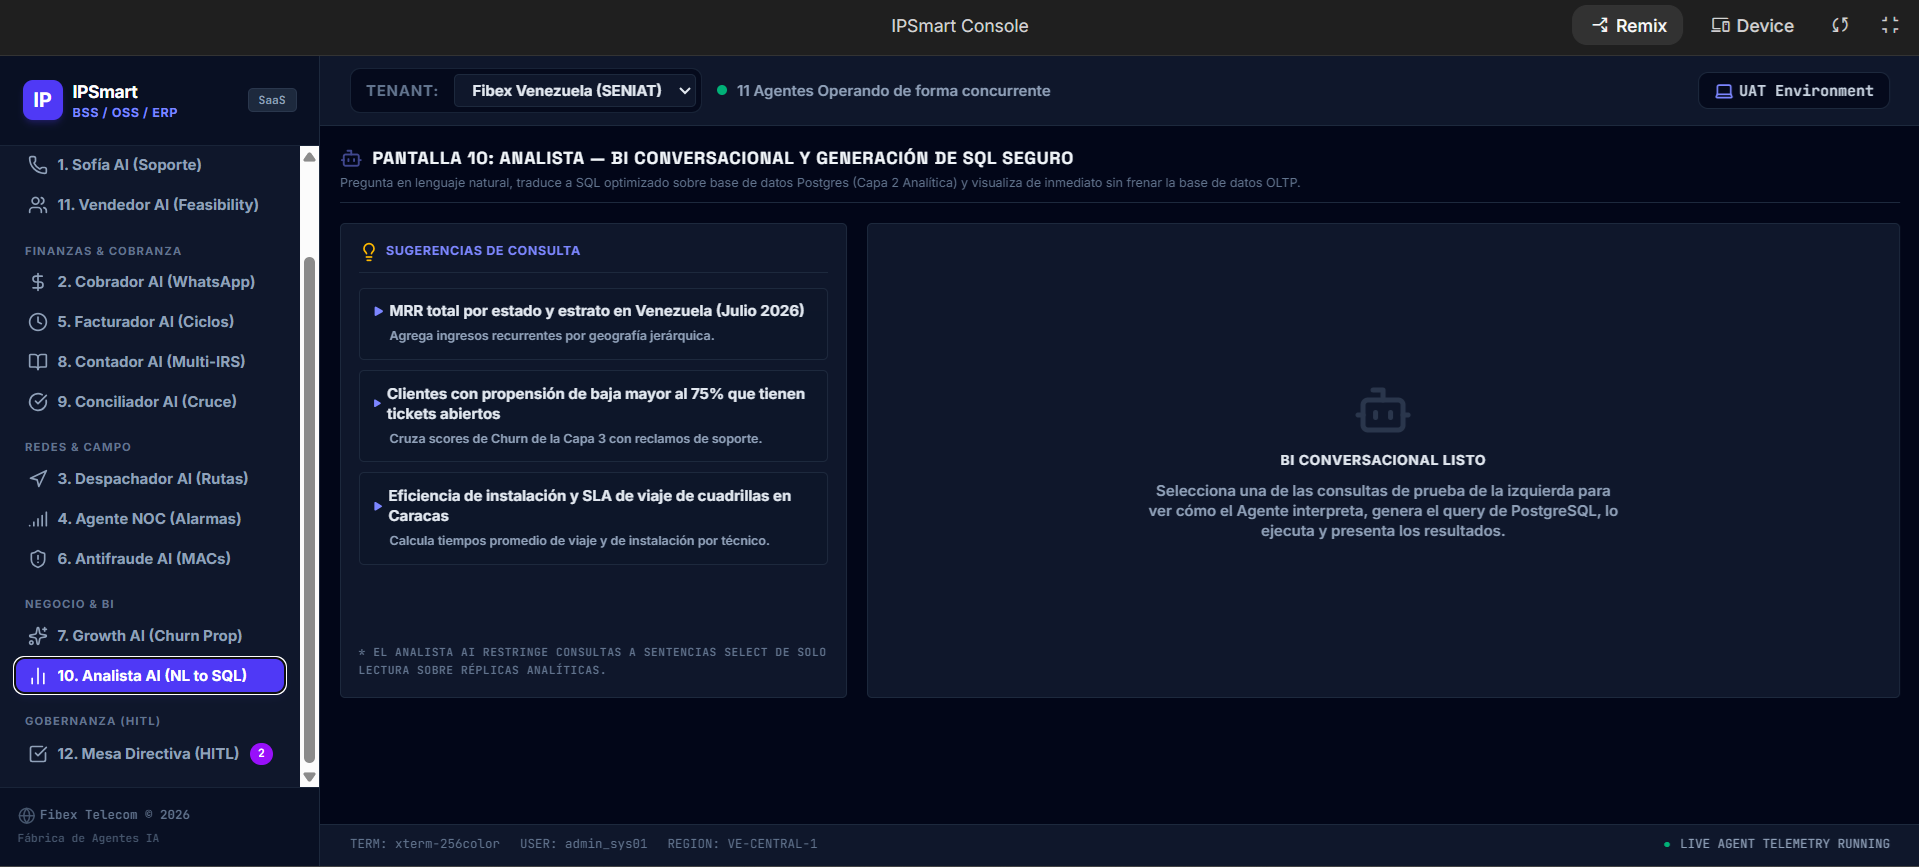
Task: Click the IPSmart Console title
Action: tap(960, 26)
